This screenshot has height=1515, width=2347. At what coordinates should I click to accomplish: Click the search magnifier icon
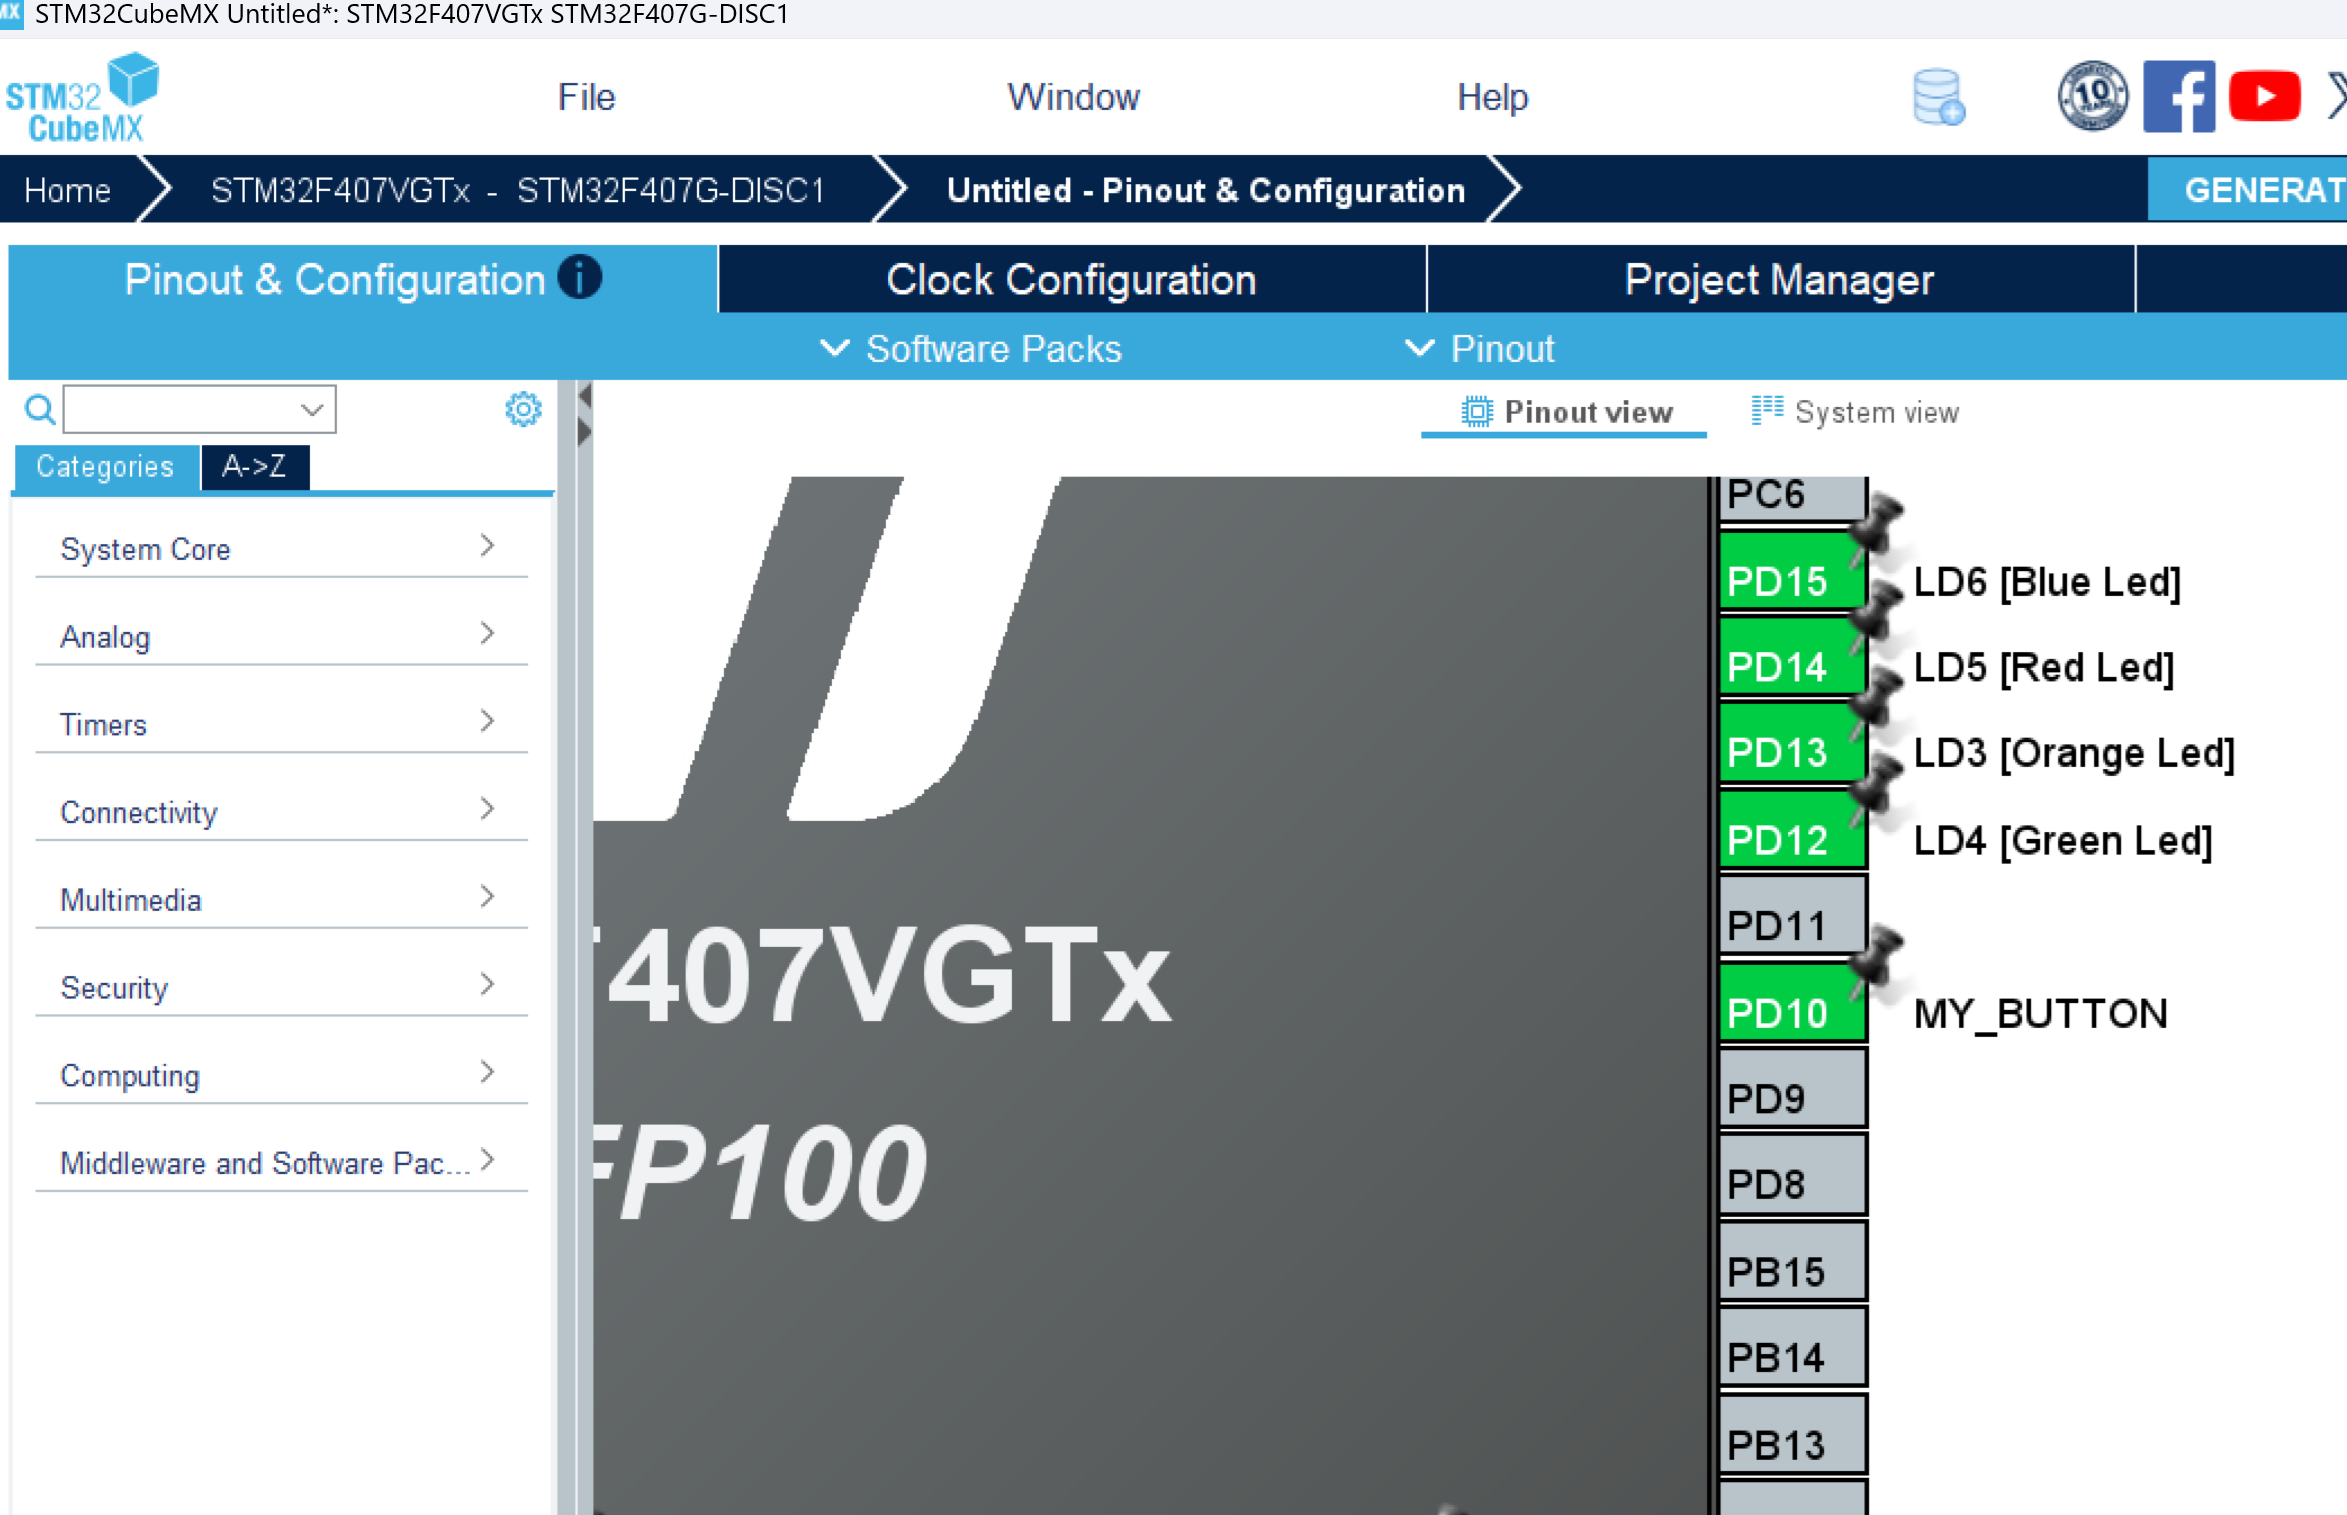pos(39,409)
